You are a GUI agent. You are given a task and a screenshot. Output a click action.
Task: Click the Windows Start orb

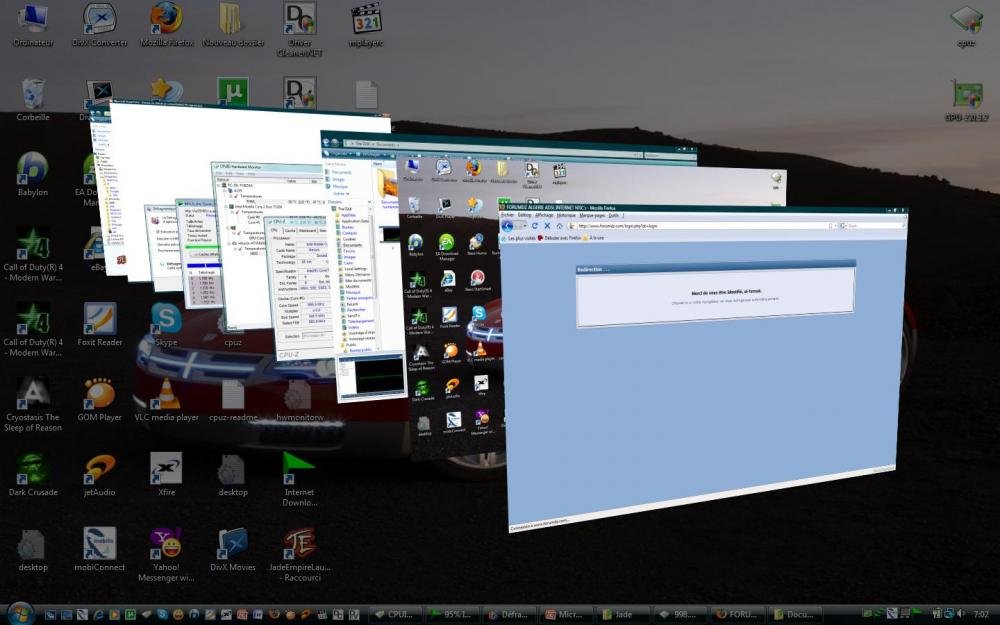pos(18,613)
